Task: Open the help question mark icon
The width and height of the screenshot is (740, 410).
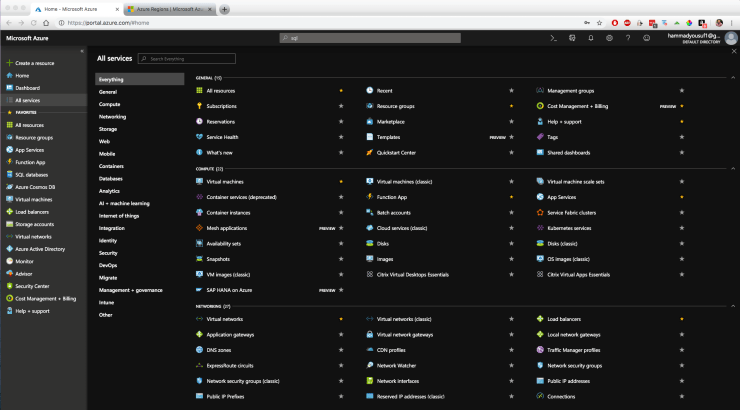Action: point(628,38)
